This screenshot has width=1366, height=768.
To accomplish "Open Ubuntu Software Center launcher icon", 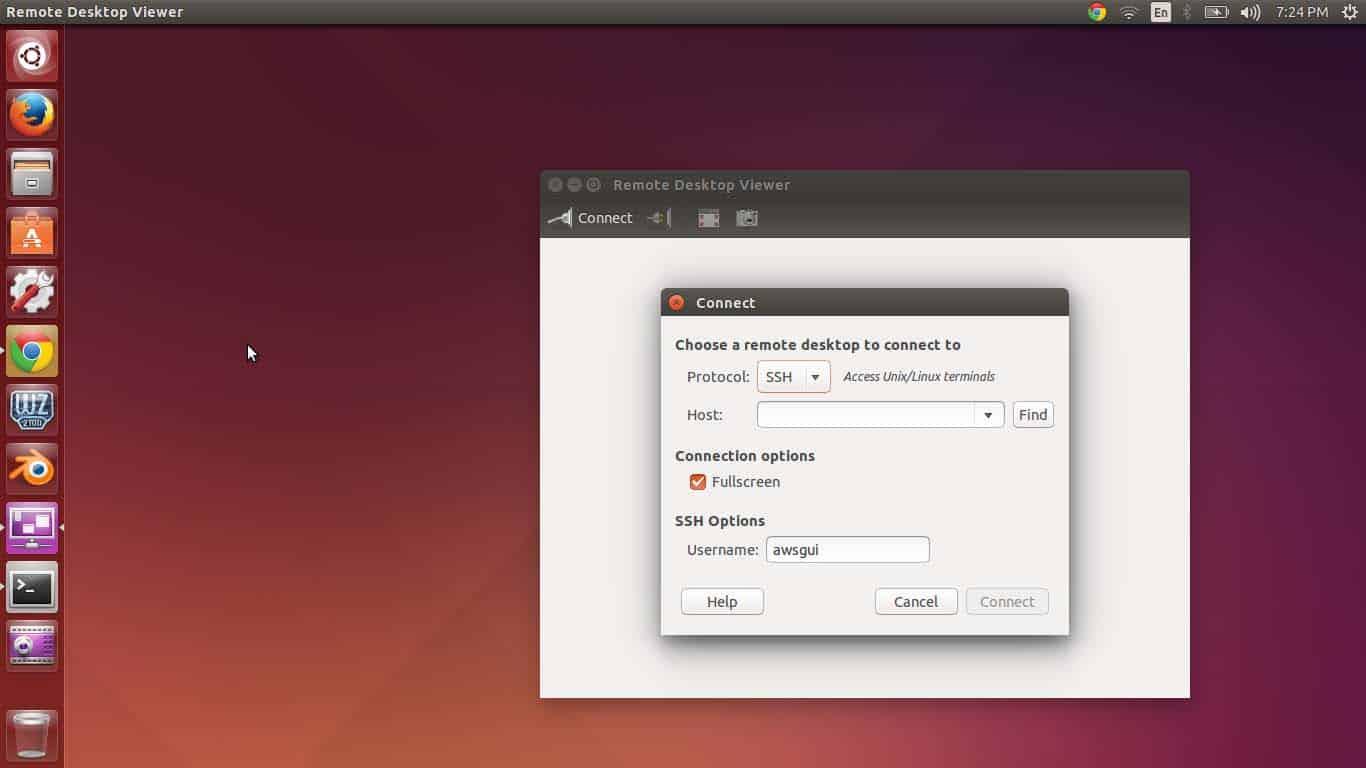I will pos(32,232).
